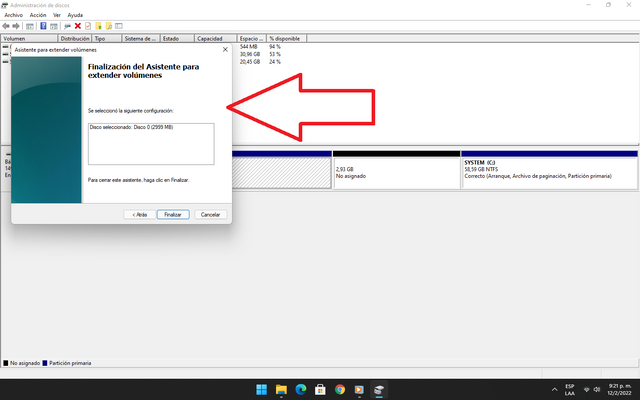
Task: Click the 'Sistema de ...' column header
Action: [141, 38]
